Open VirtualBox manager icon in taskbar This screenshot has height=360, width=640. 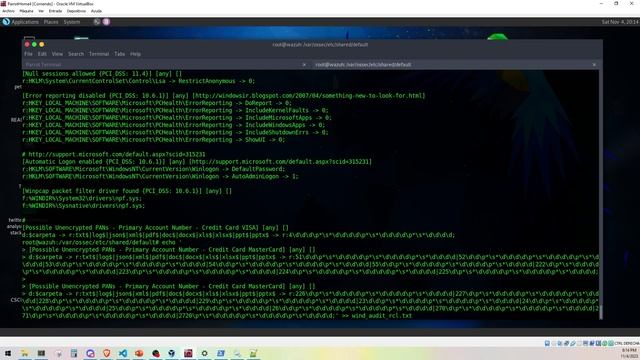[x=172, y=353]
